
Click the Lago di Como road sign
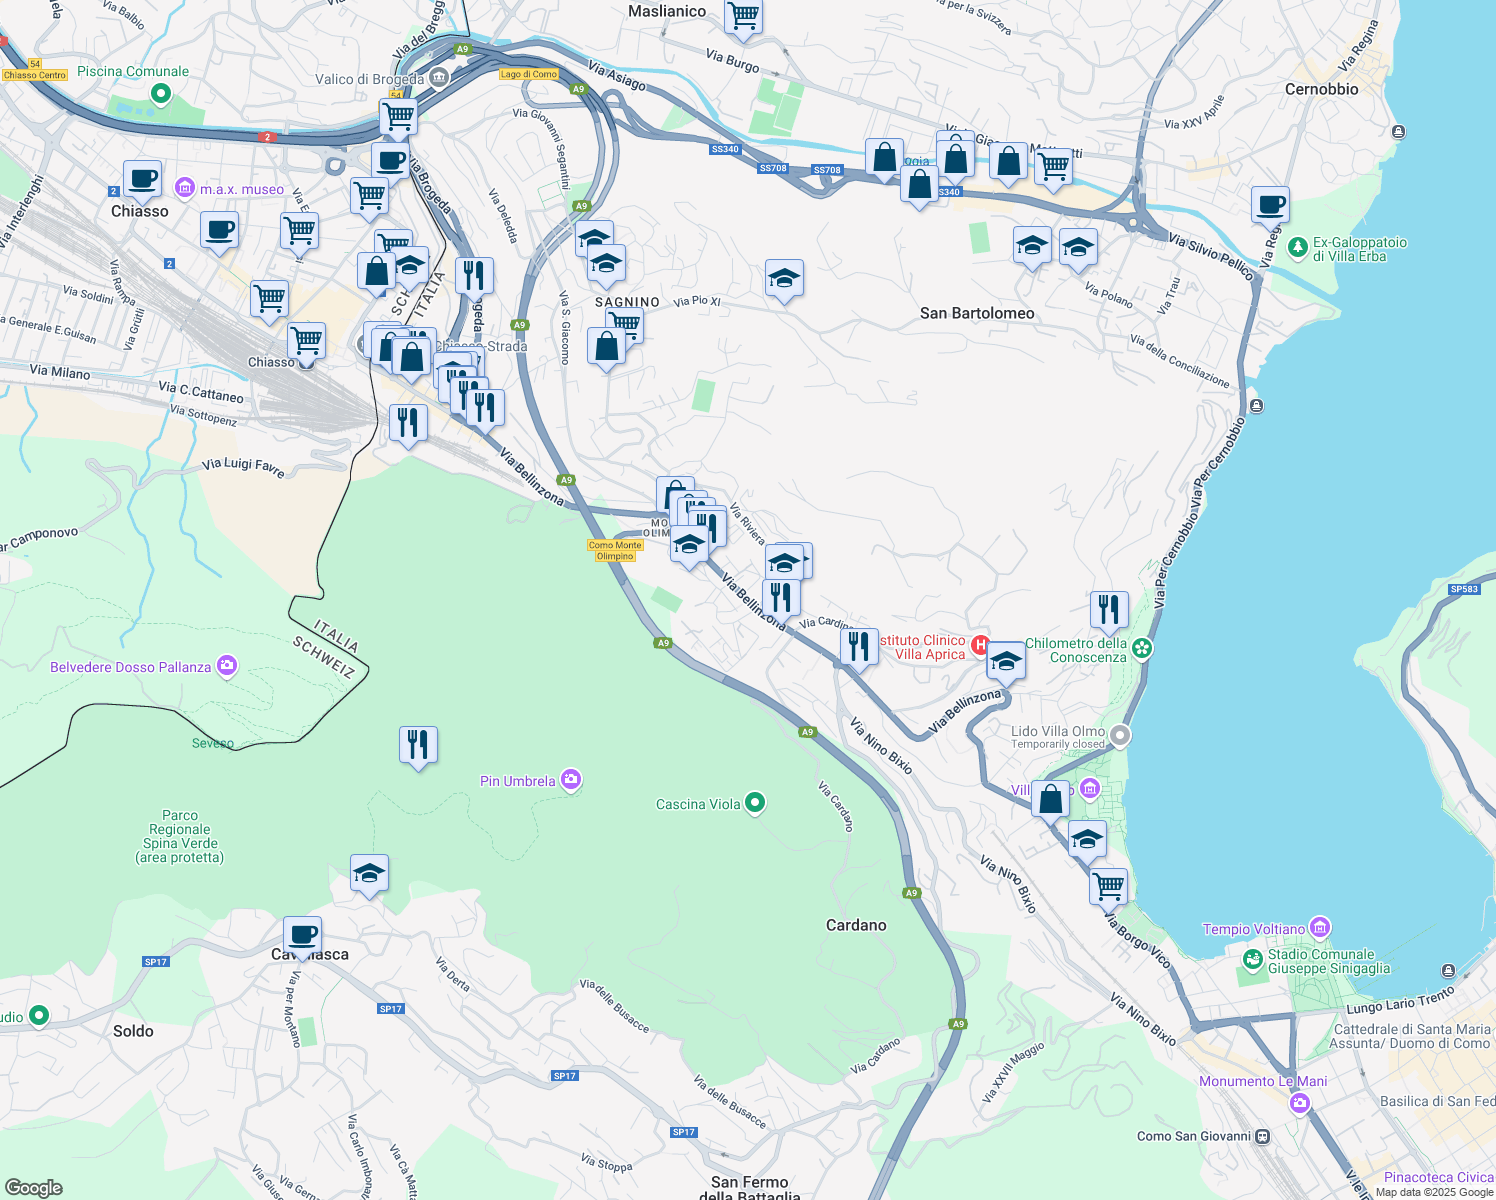529,74
